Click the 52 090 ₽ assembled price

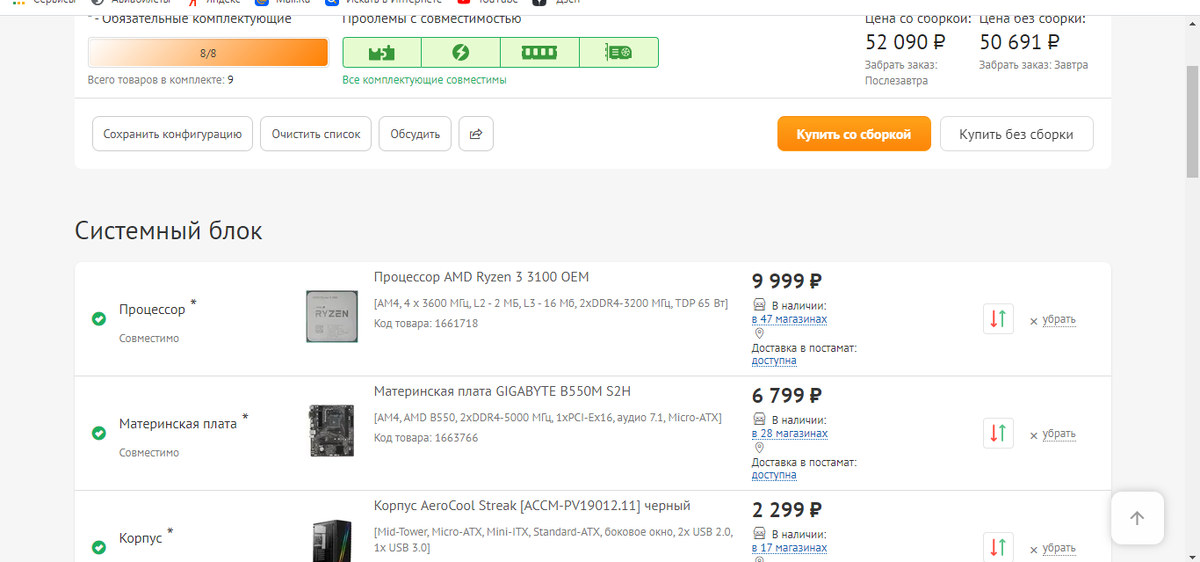[905, 43]
